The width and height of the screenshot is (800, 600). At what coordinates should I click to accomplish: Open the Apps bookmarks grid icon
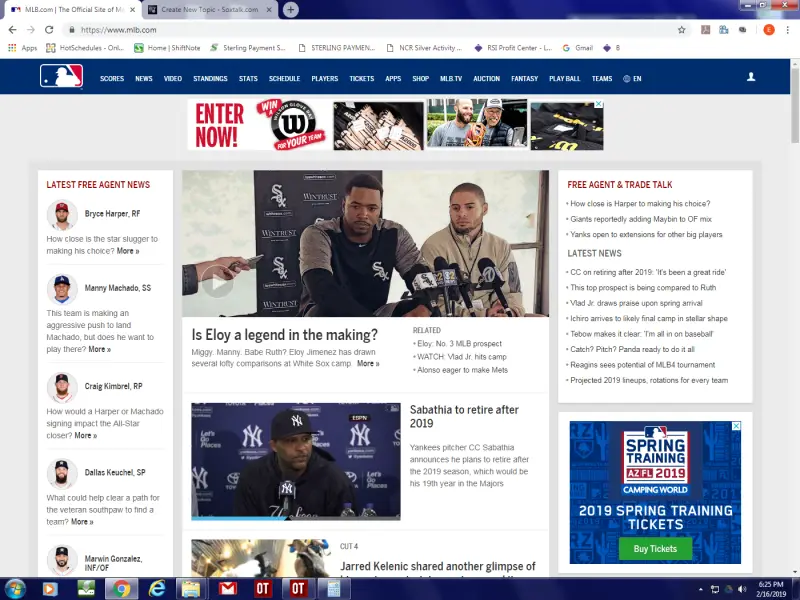[12, 47]
